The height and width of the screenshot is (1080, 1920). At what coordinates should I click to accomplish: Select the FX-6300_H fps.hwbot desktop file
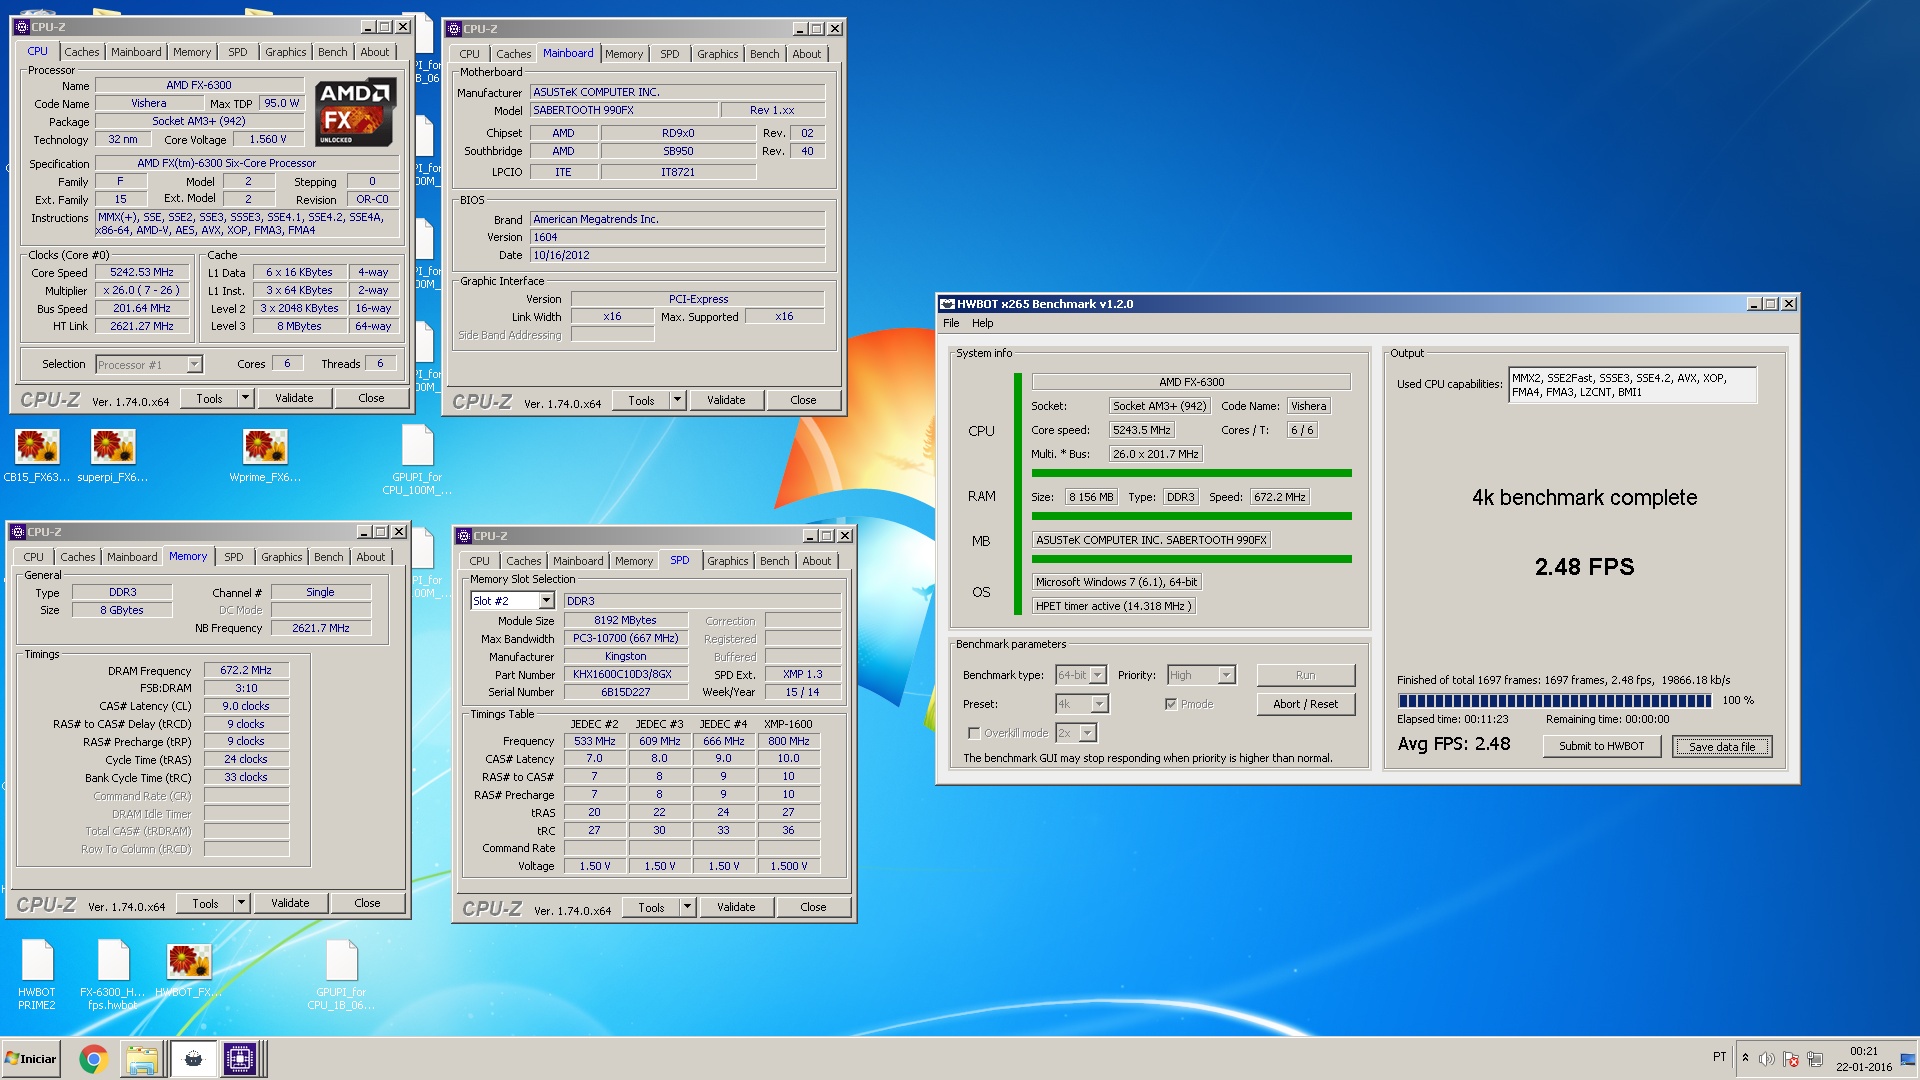[x=113, y=975]
